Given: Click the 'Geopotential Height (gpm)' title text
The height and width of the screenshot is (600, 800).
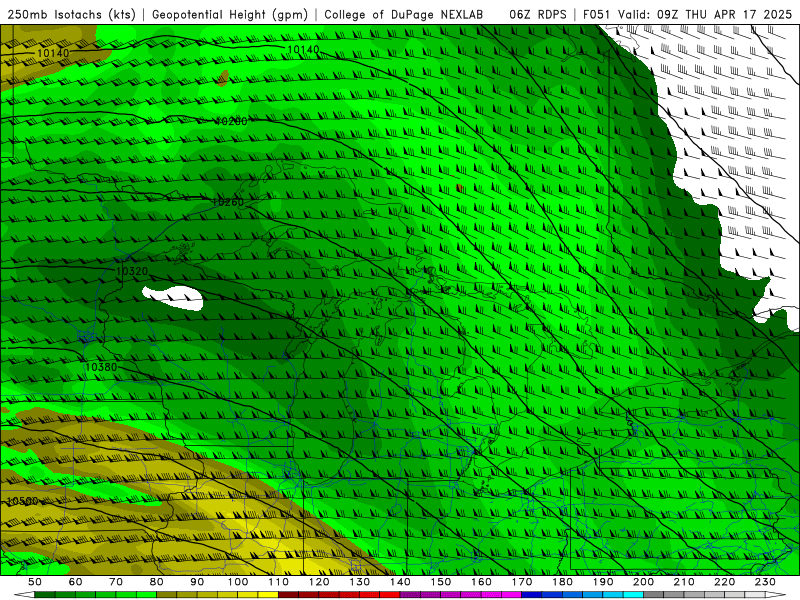Looking at the screenshot, I should (x=230, y=15).
